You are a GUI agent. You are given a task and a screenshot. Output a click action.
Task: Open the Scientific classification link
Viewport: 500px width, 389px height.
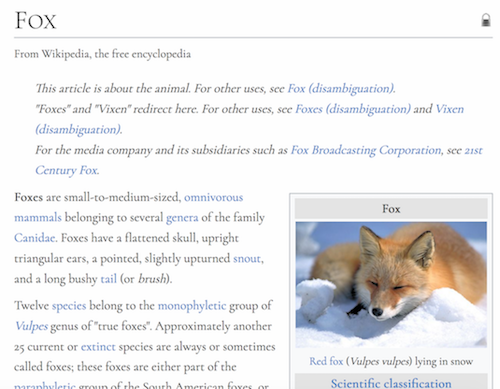click(x=391, y=383)
